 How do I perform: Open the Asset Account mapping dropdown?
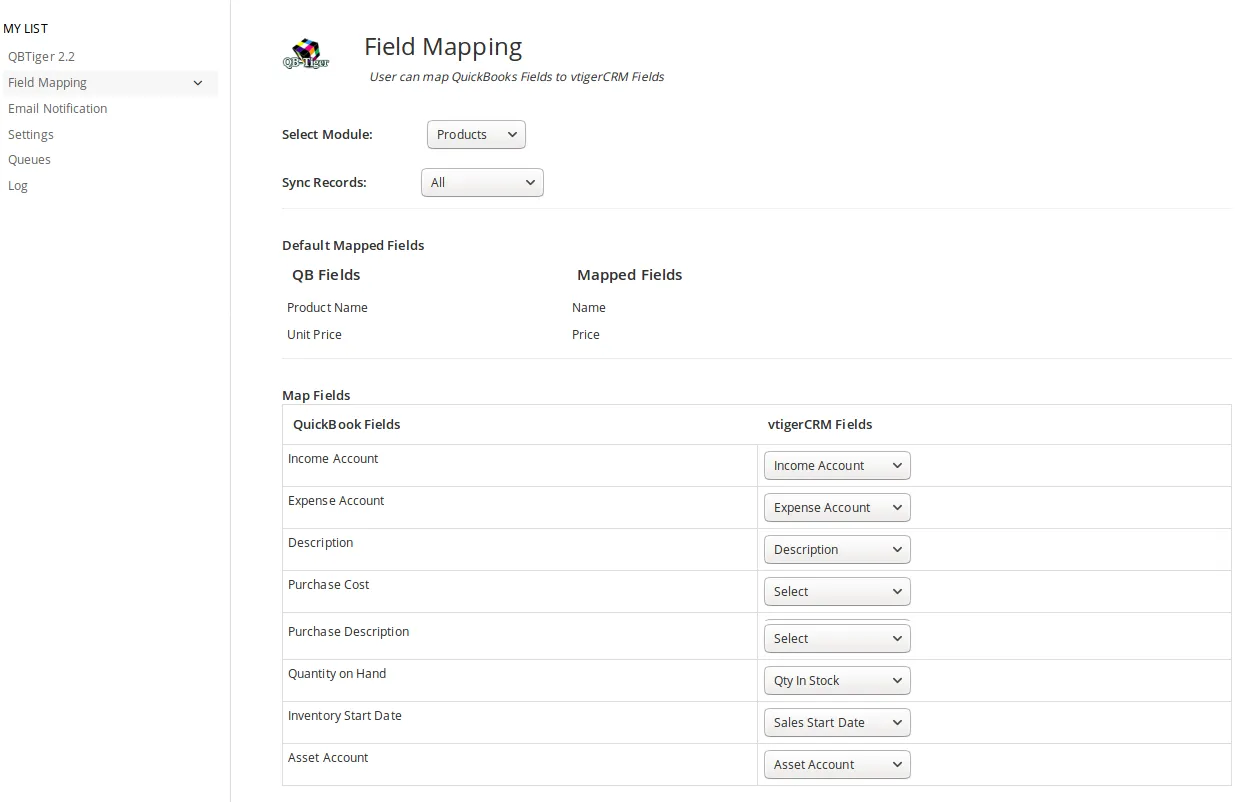836,765
